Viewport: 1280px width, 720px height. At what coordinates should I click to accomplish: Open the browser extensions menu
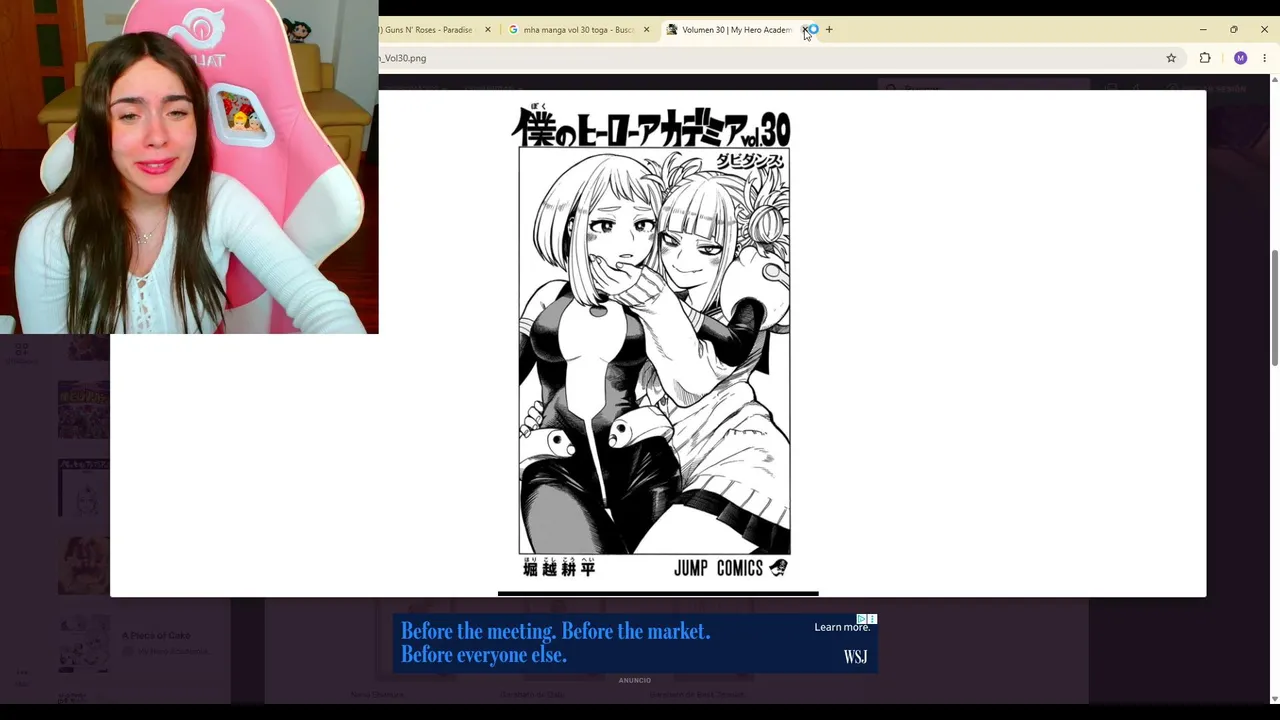1205,58
